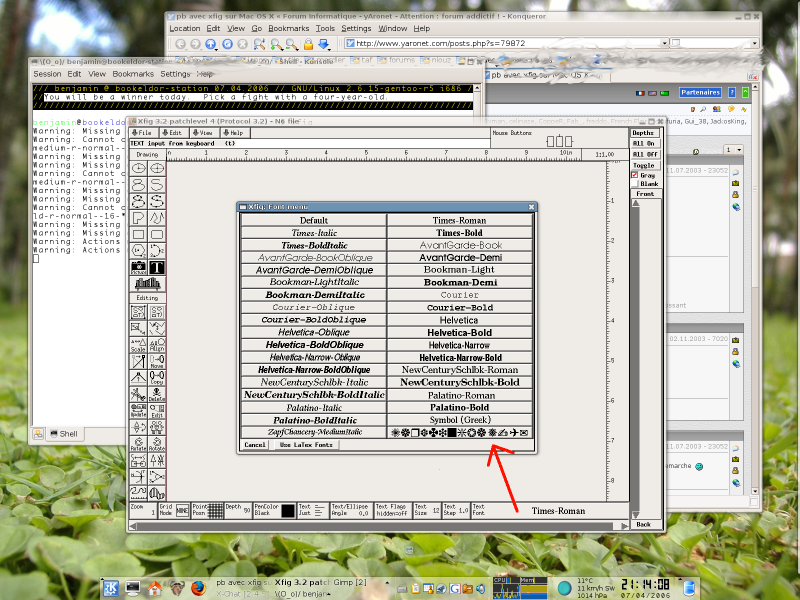This screenshot has height=600, width=800.
Task: Click the Xfig depth panel vertical scrollbar
Action: click(x=636, y=359)
